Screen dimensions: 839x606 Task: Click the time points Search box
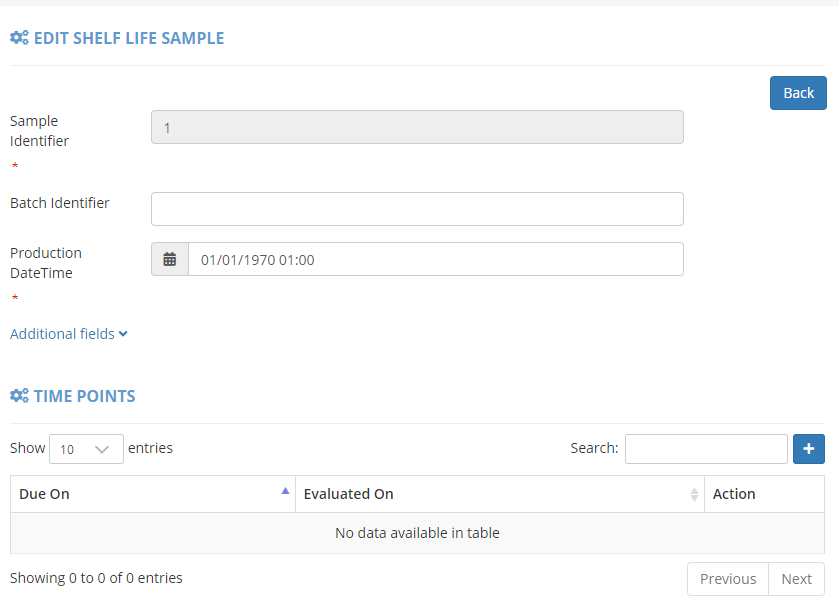(706, 449)
